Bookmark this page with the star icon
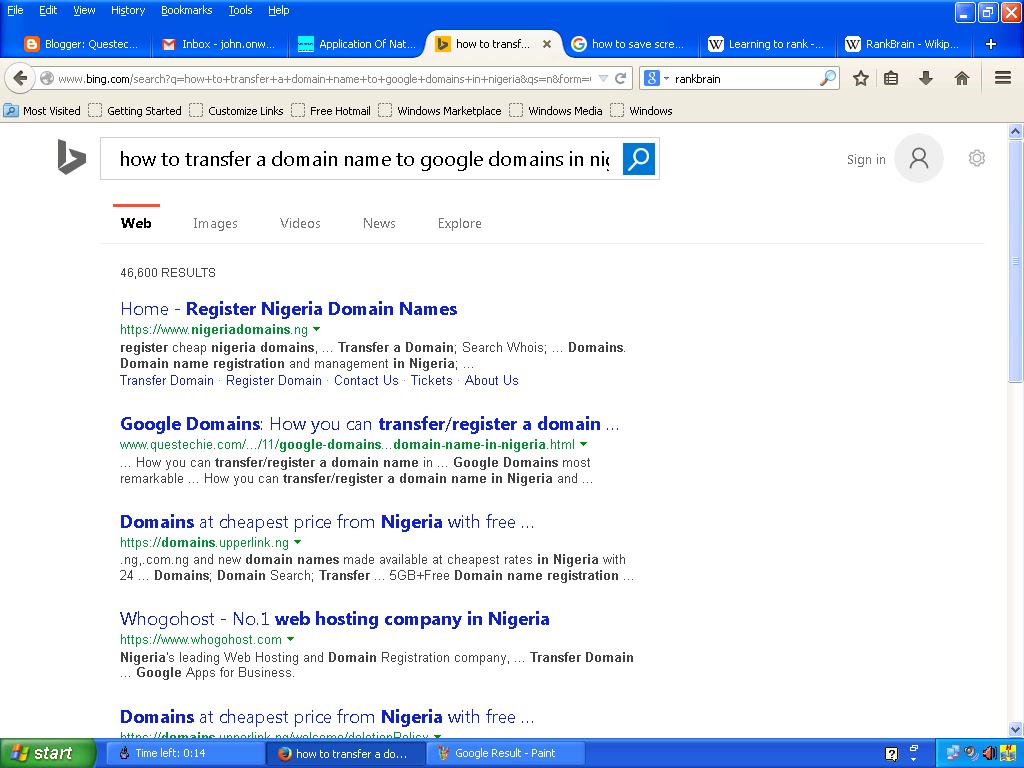The height and width of the screenshot is (768, 1024). click(861, 79)
